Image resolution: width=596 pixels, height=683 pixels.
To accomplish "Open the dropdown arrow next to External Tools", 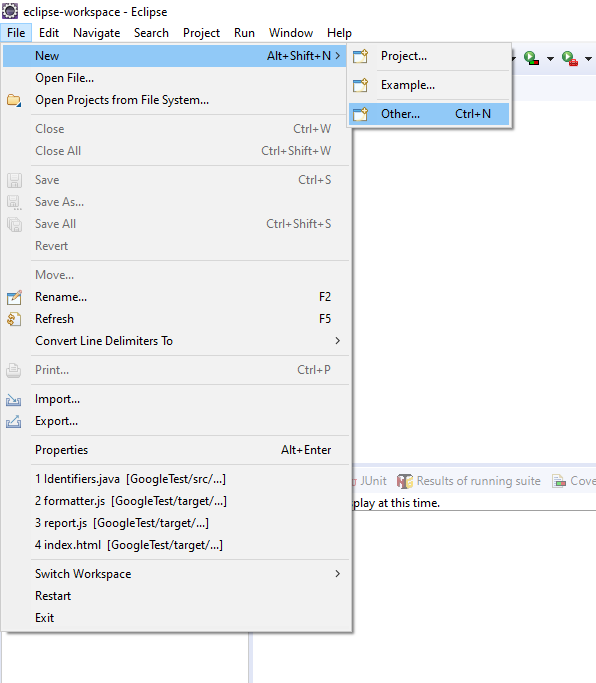I will click(588, 58).
